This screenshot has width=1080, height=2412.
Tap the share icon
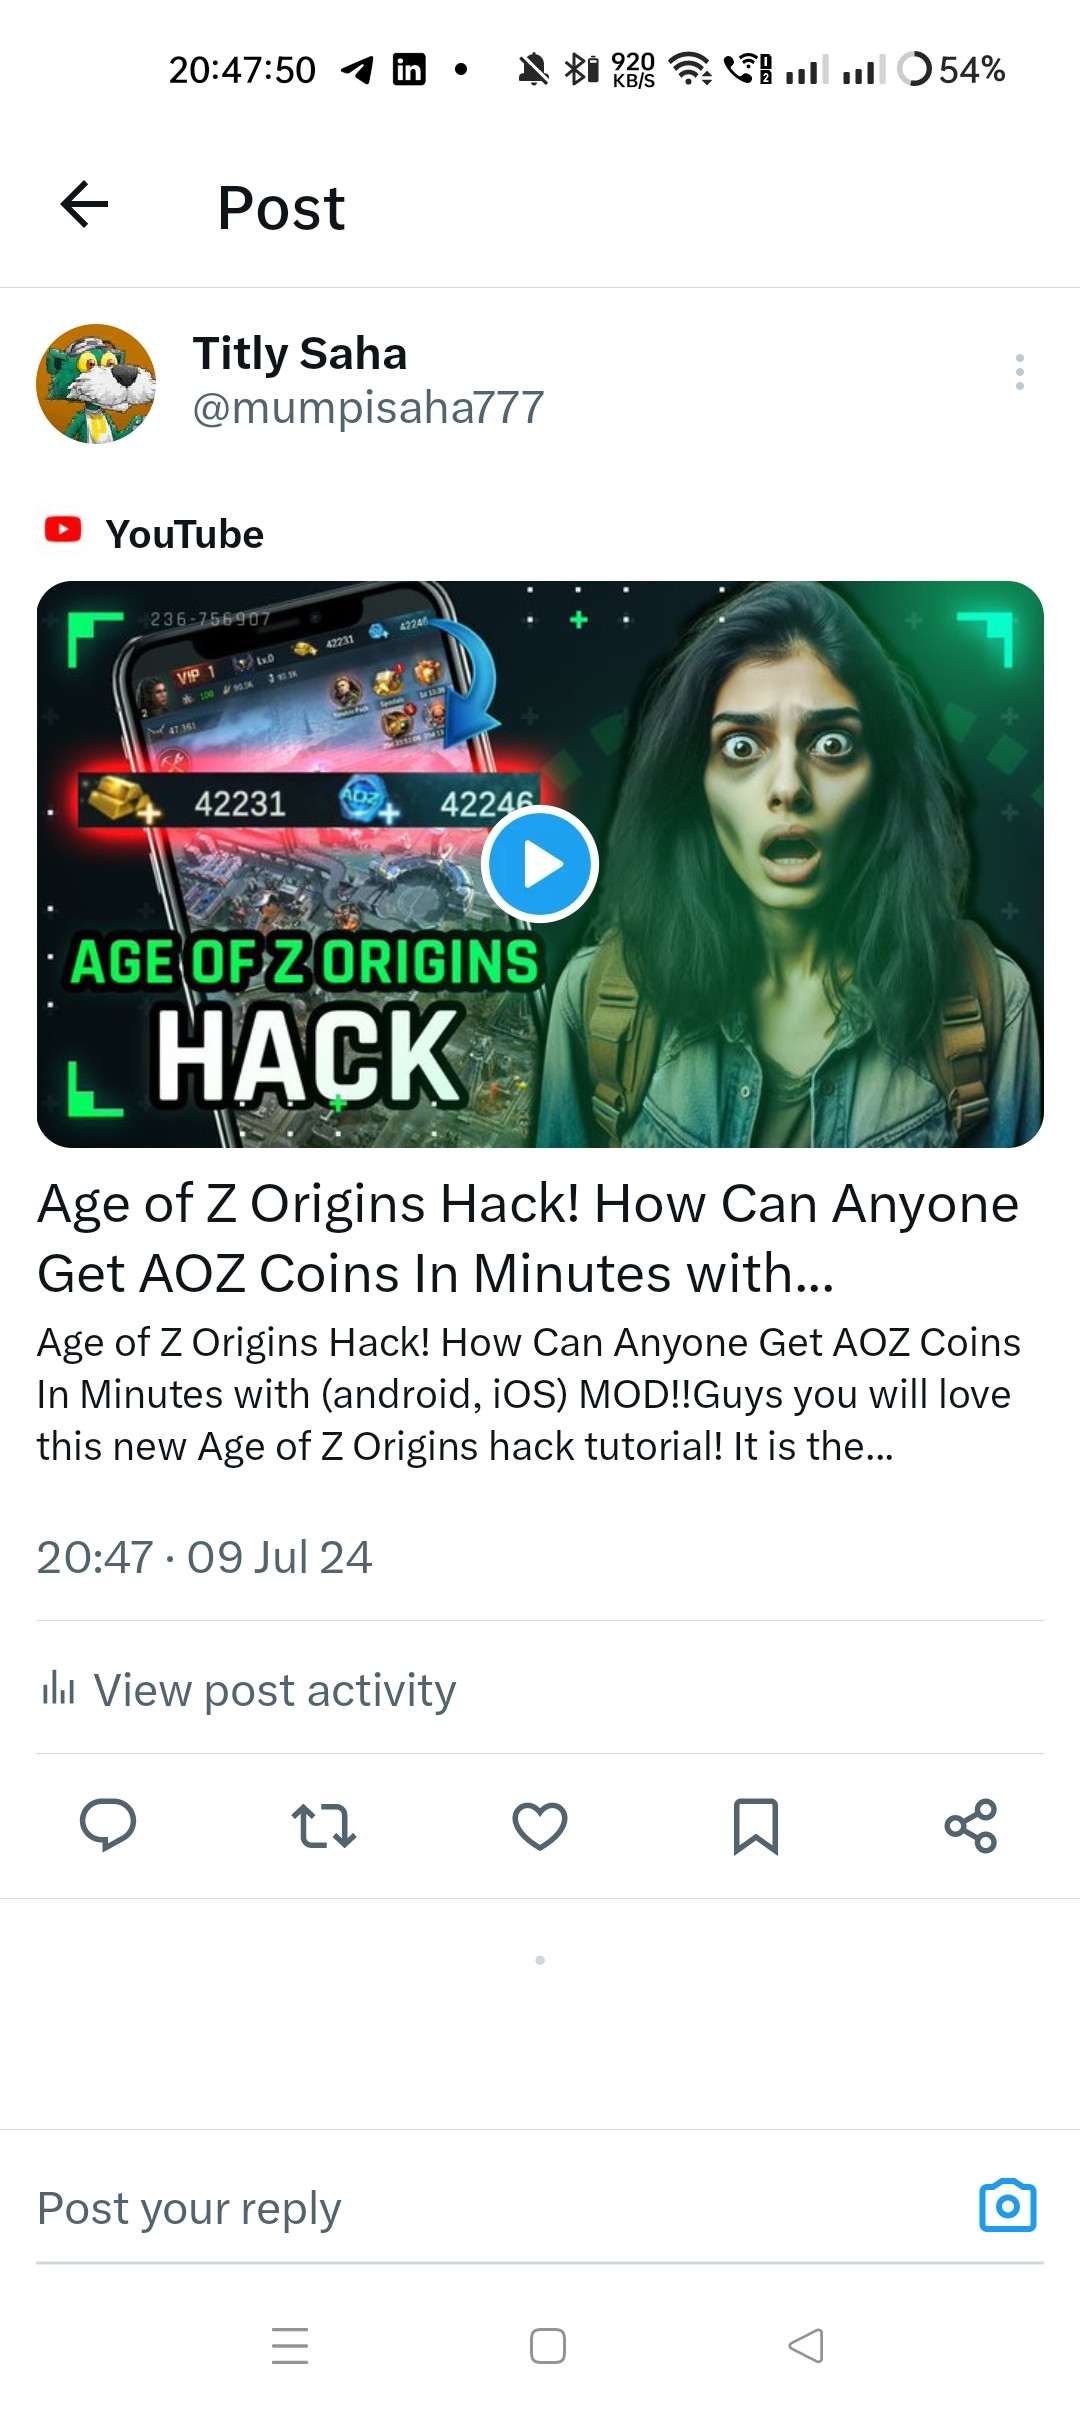click(x=971, y=1826)
